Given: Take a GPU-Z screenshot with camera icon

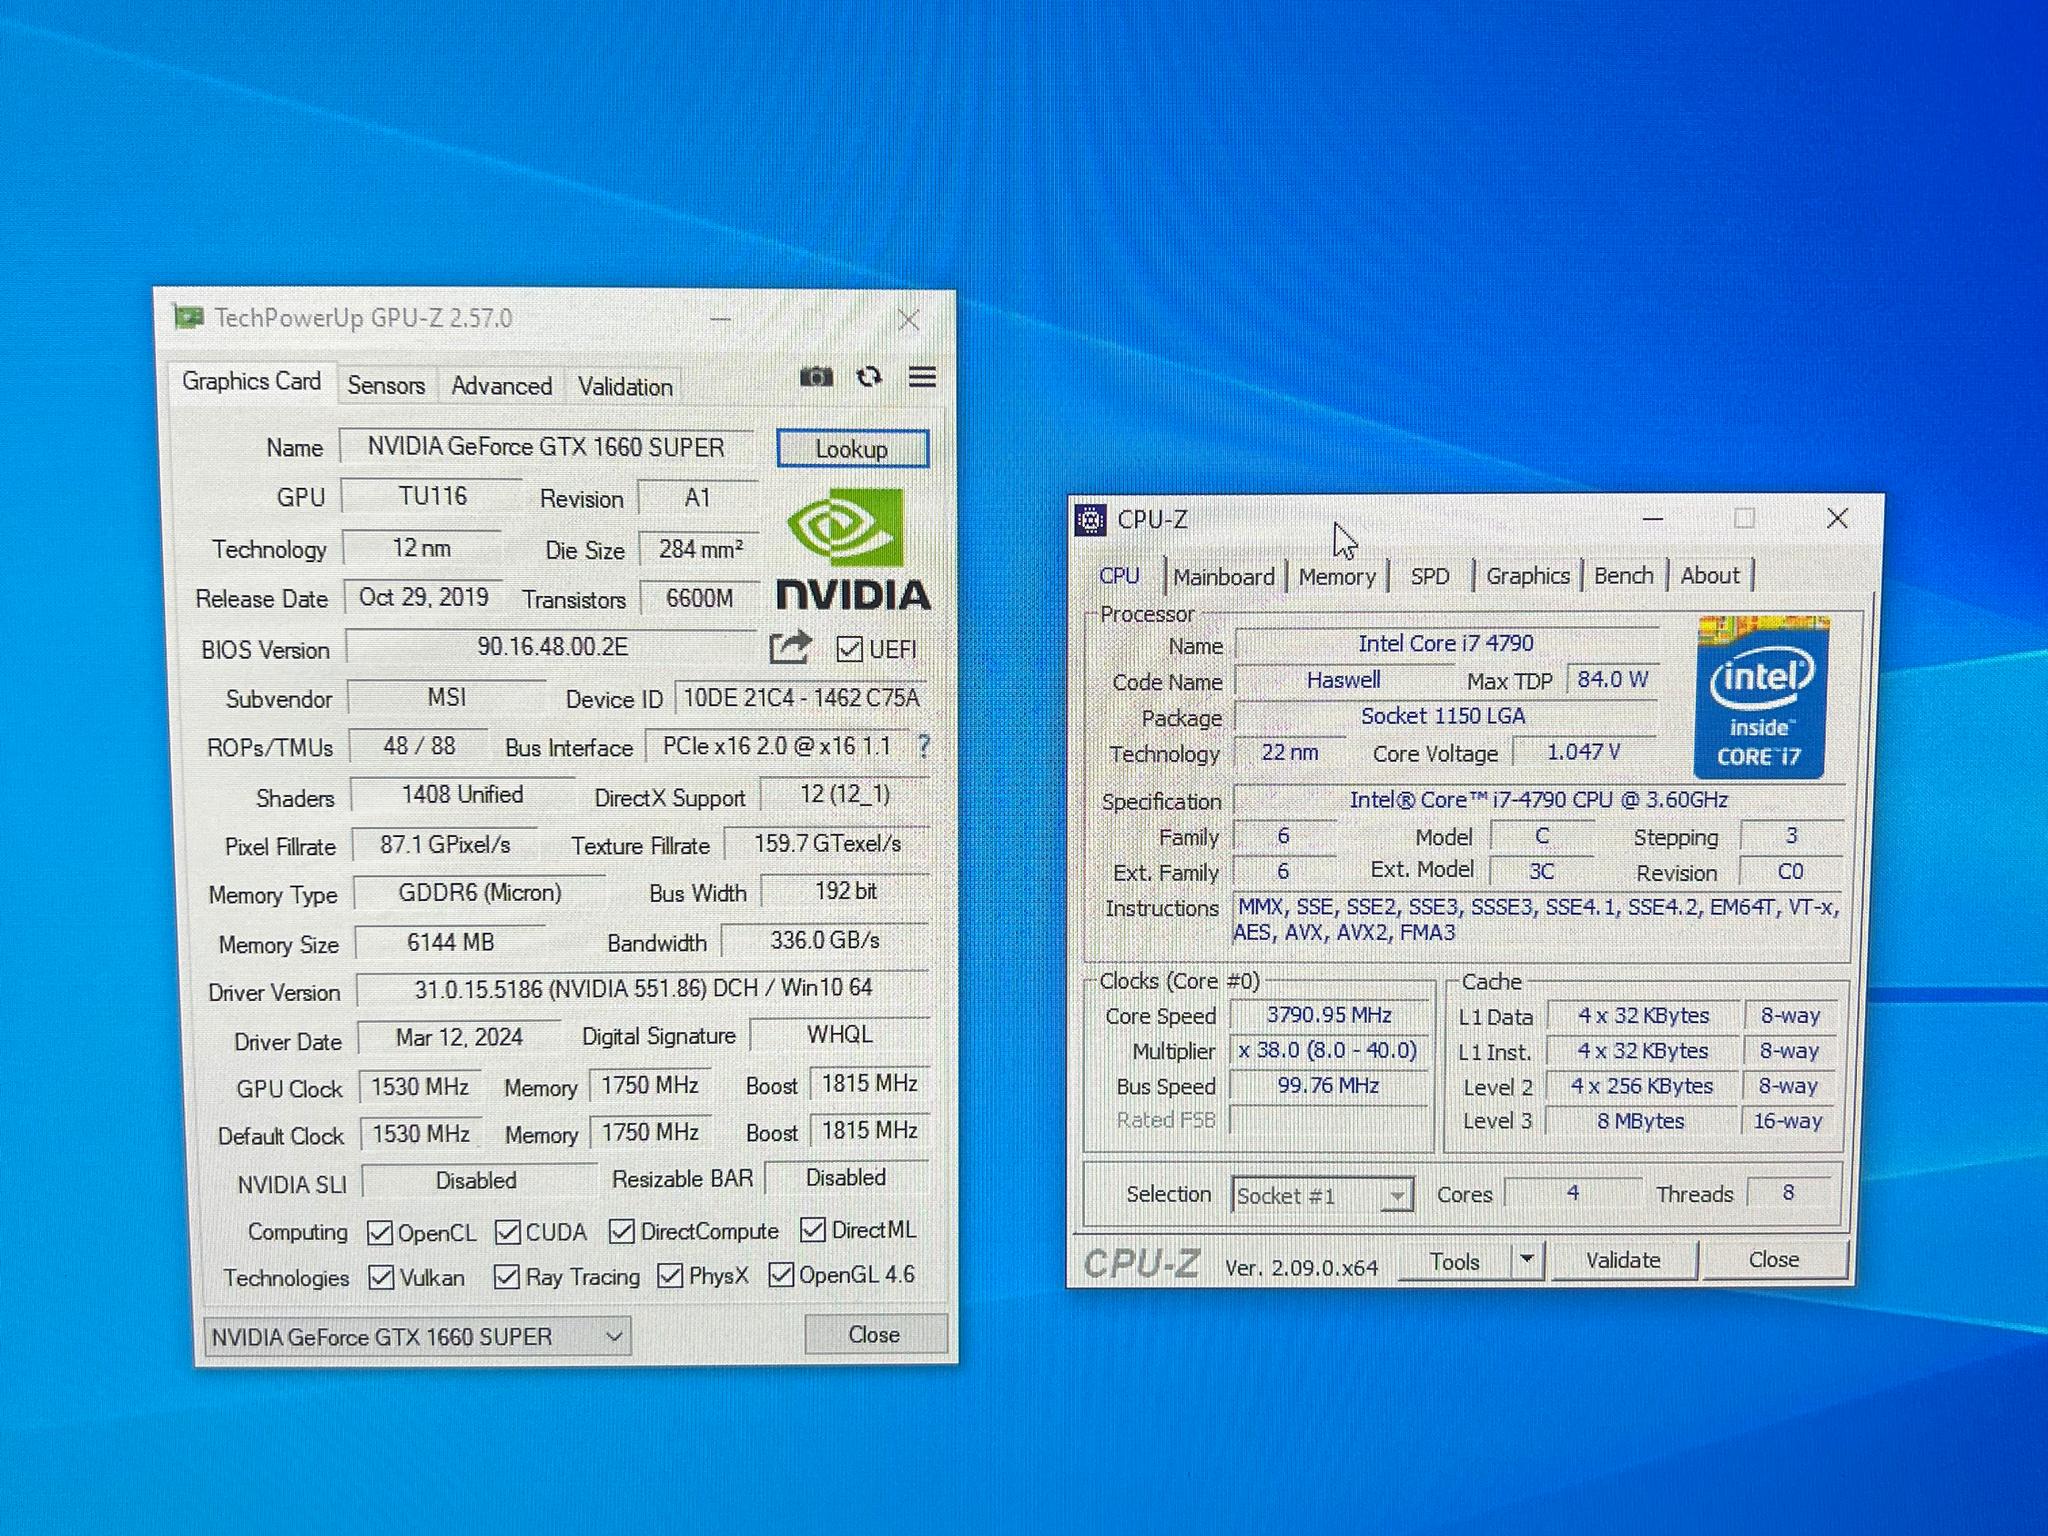Looking at the screenshot, I should [816, 377].
